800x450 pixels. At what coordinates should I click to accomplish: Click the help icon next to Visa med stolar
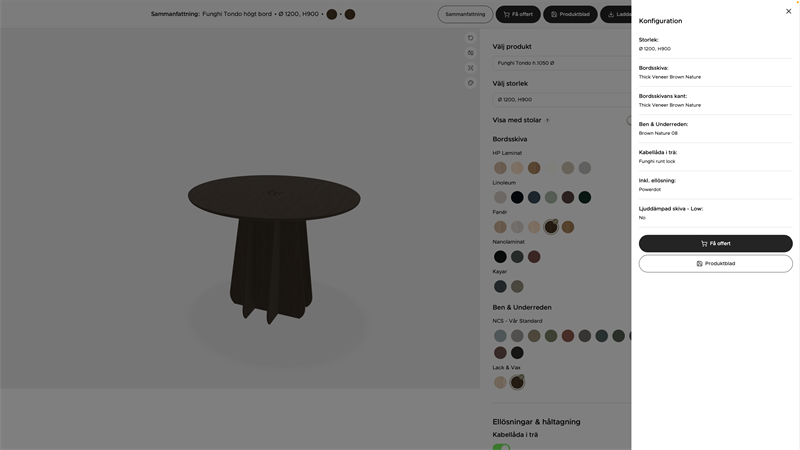click(x=547, y=121)
